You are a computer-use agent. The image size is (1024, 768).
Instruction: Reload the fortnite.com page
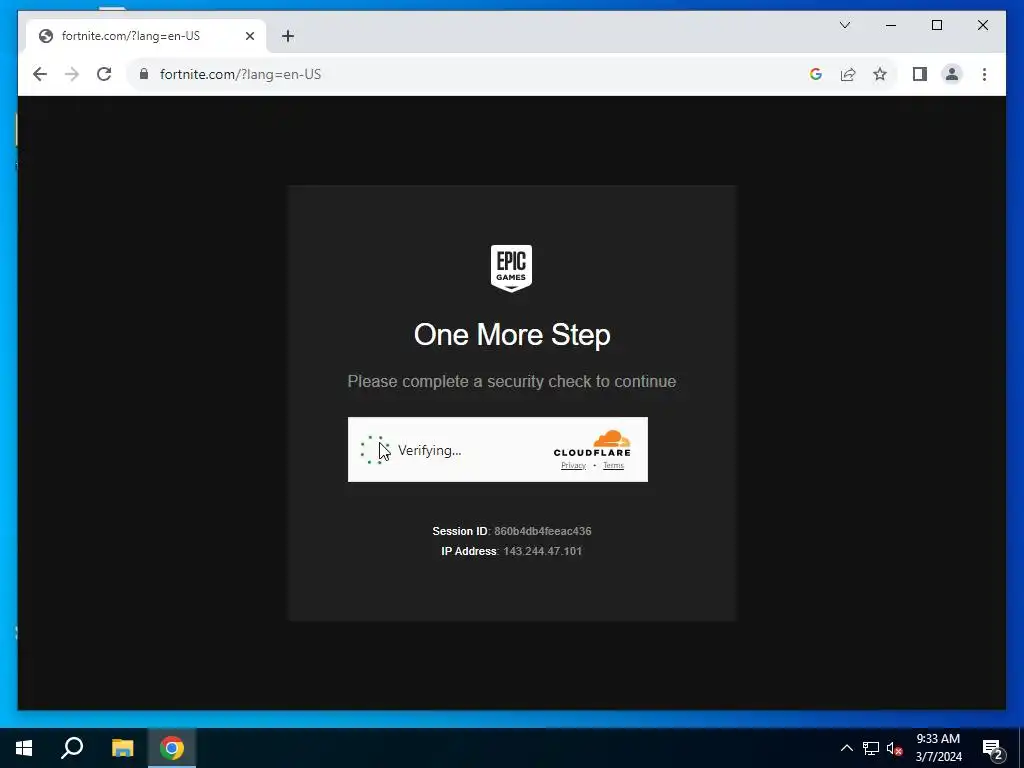pos(104,74)
